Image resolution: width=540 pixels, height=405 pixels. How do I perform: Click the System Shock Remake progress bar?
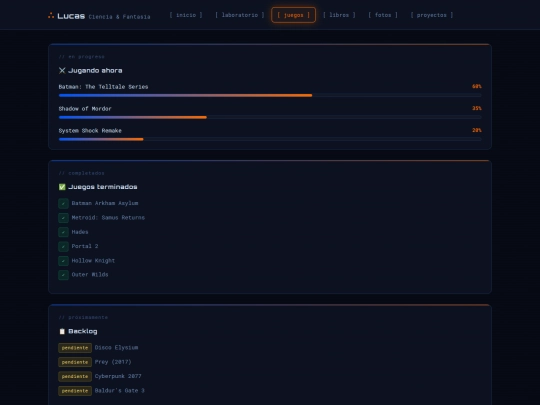[x=270, y=139]
